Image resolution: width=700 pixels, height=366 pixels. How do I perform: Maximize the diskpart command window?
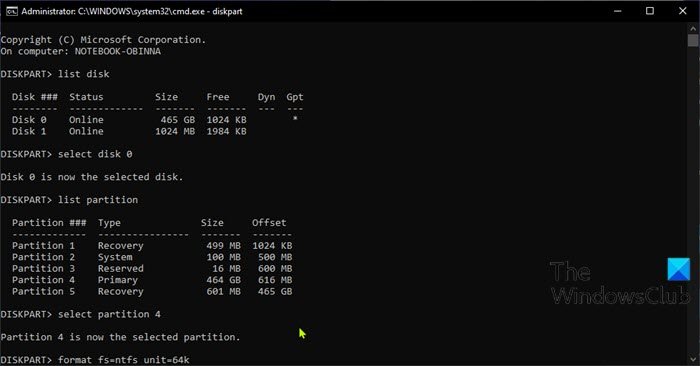pos(650,11)
